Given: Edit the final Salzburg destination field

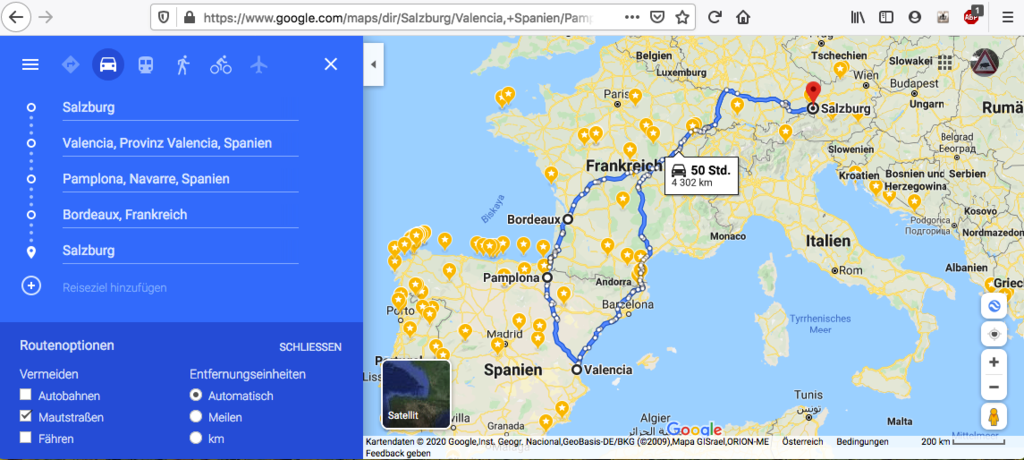Looking at the screenshot, I should [x=180, y=250].
